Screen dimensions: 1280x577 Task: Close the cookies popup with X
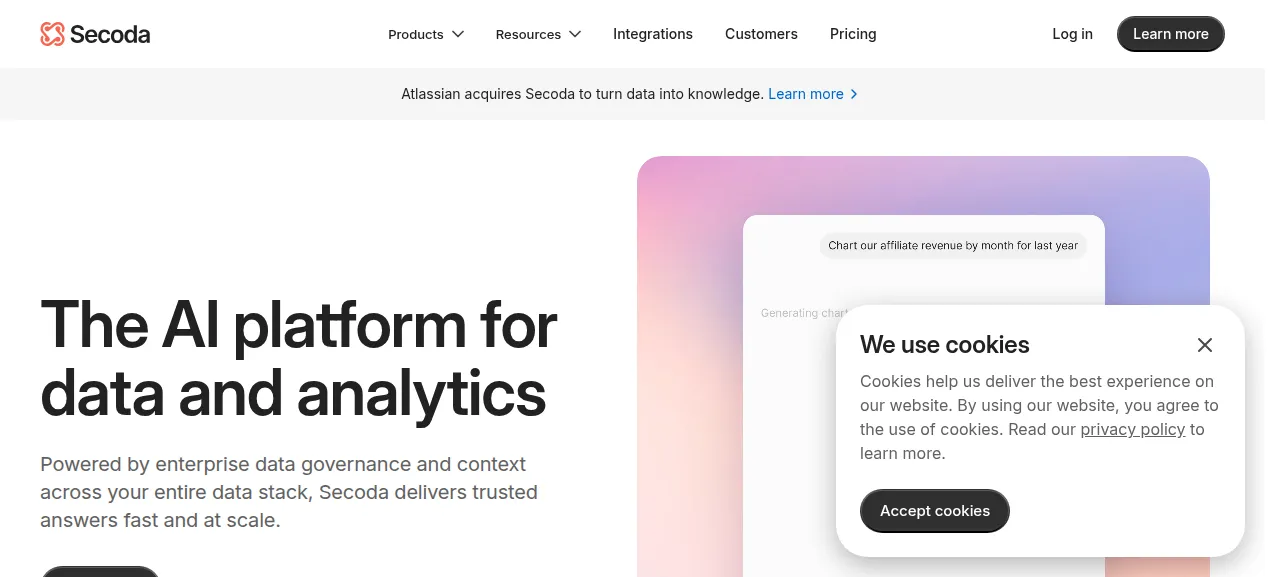click(1205, 345)
